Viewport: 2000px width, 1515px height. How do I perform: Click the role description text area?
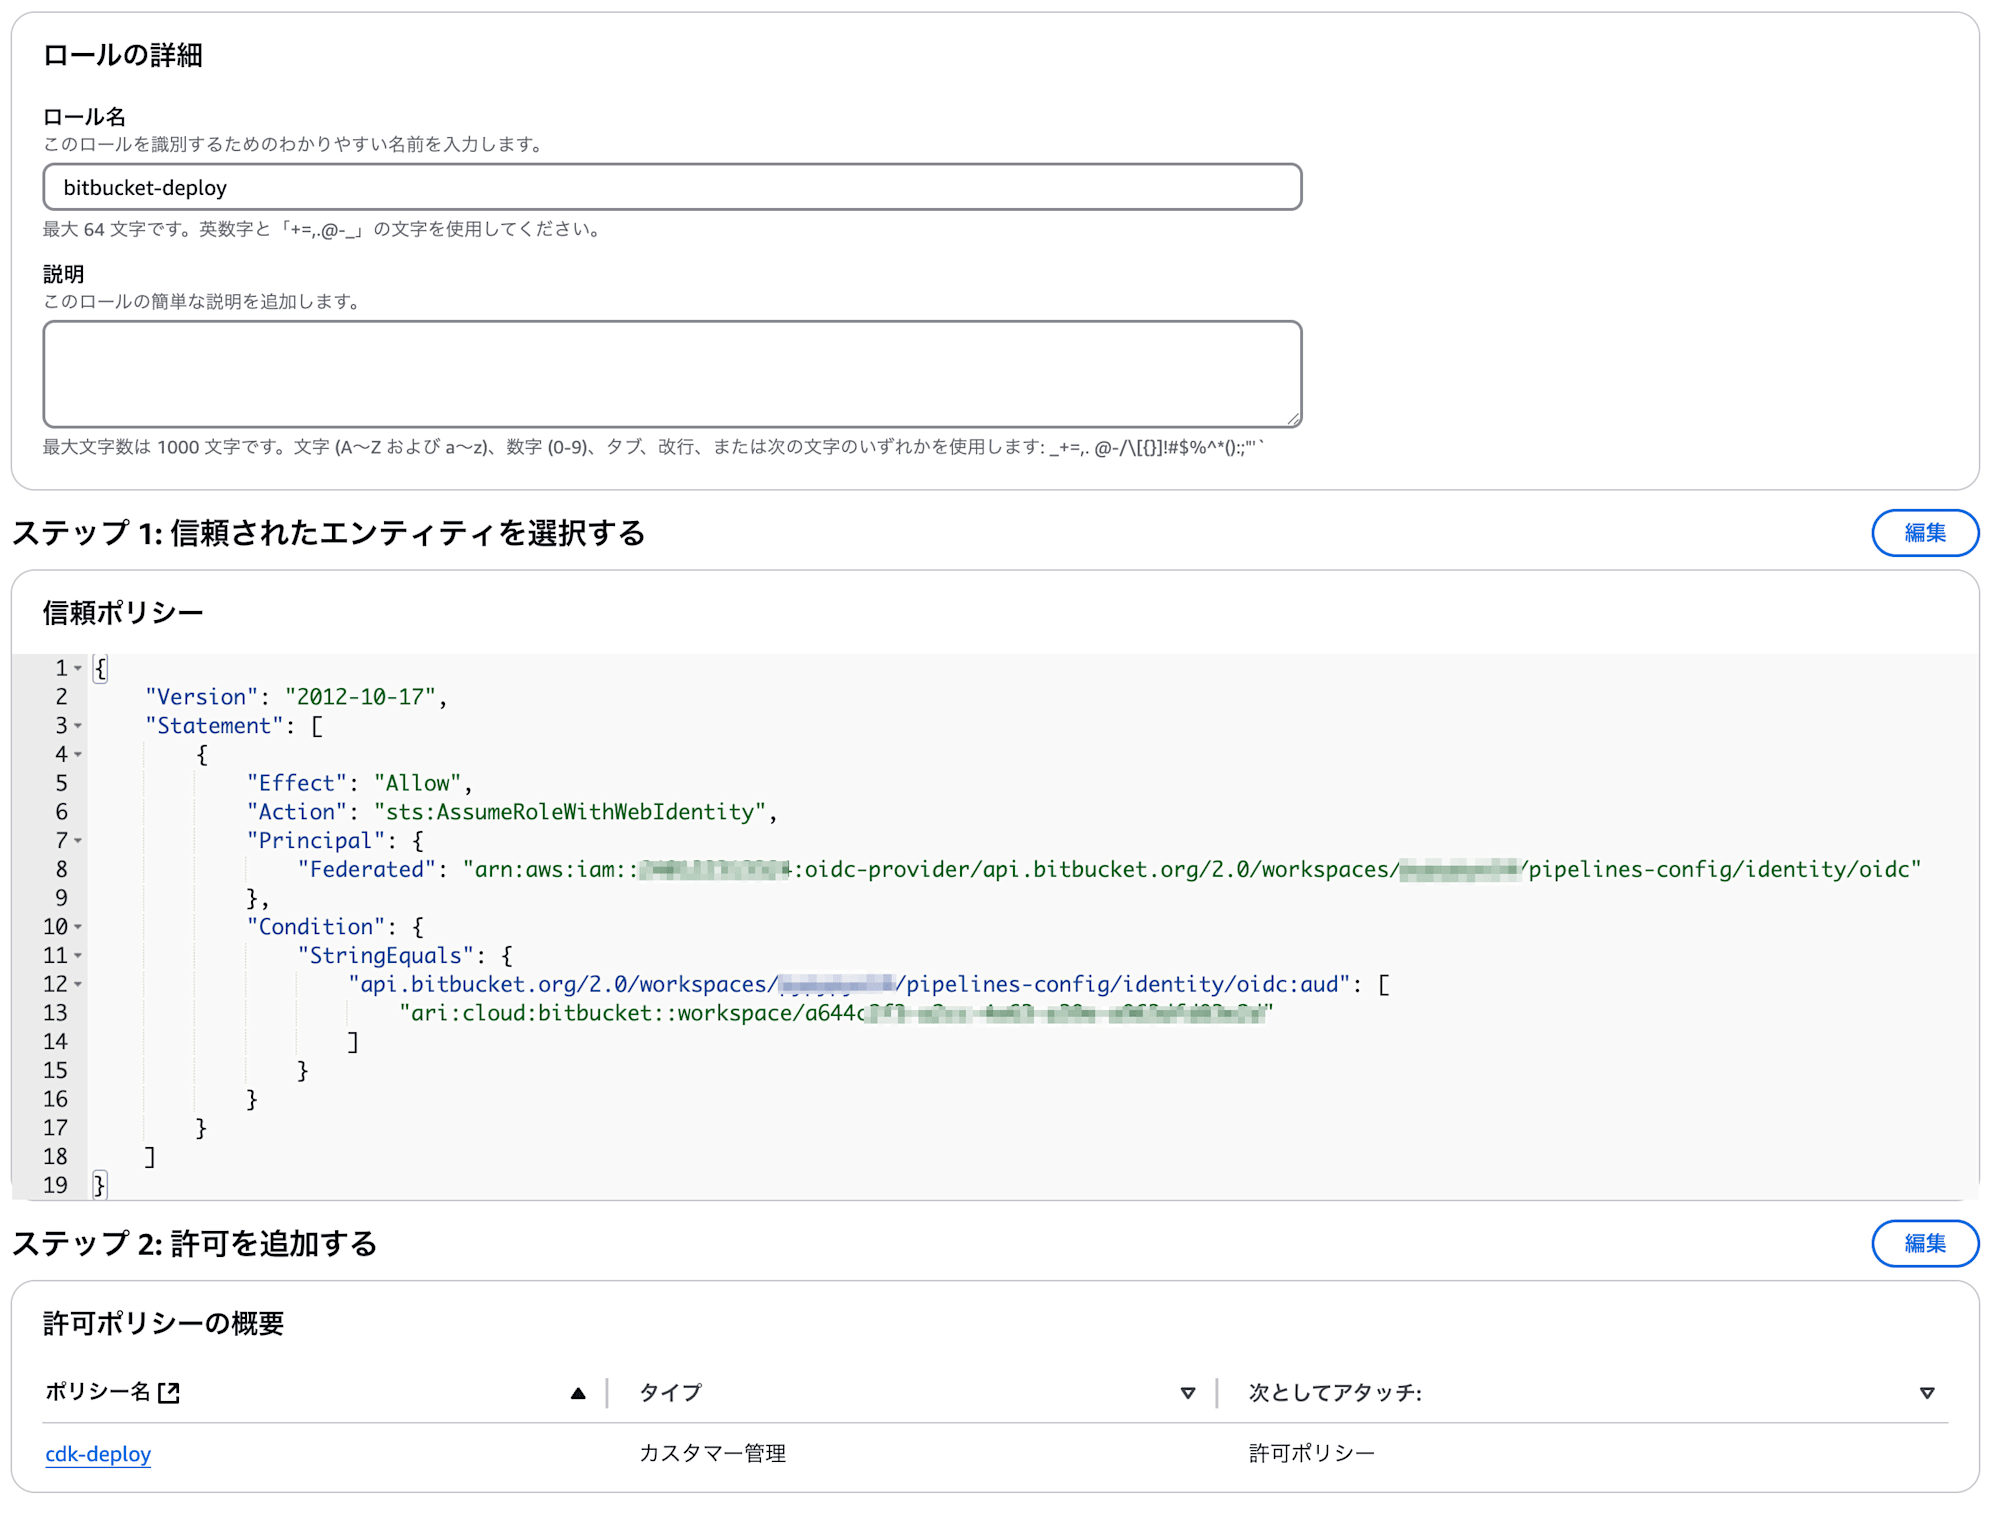[x=672, y=374]
